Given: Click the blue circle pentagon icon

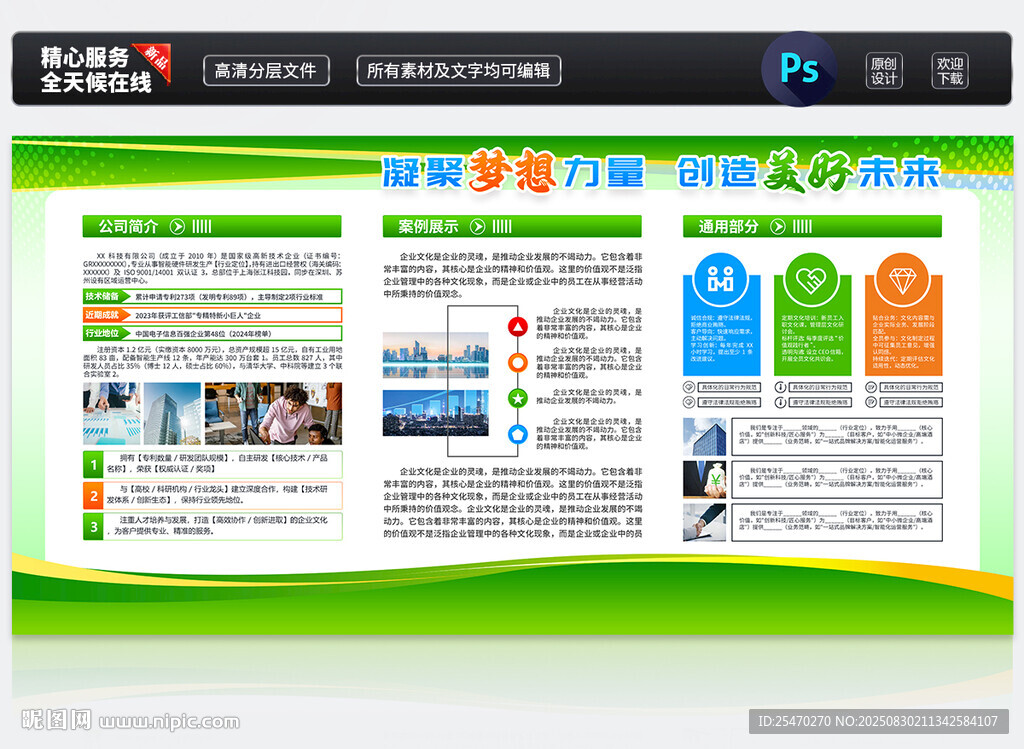Looking at the screenshot, I should [518, 434].
